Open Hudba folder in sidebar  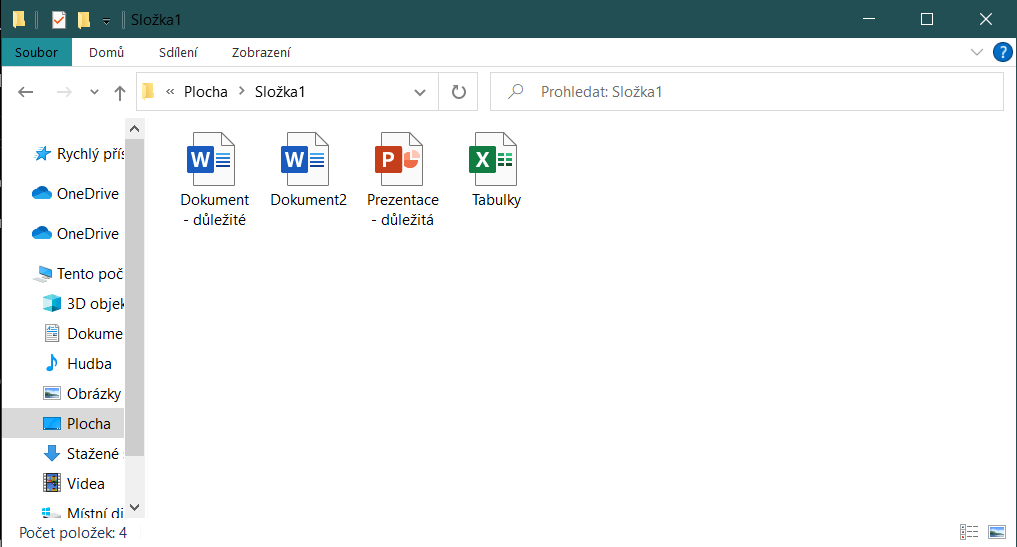click(x=78, y=363)
